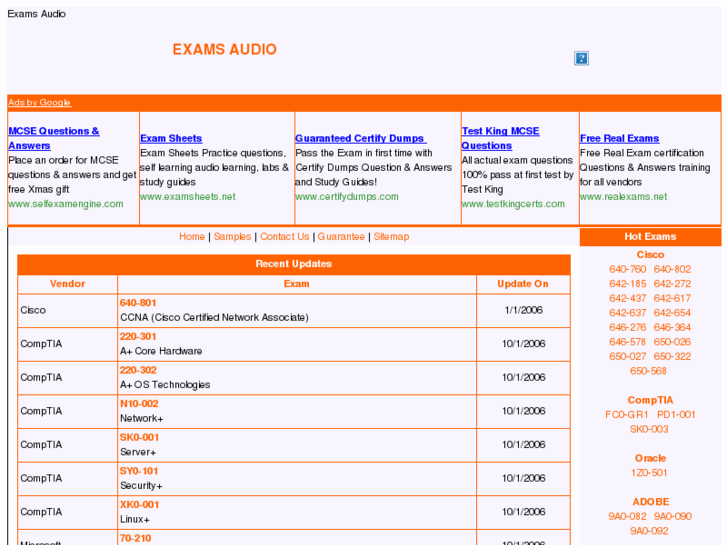Open ADOBE vendor heading in Hot Exams

pos(651,502)
